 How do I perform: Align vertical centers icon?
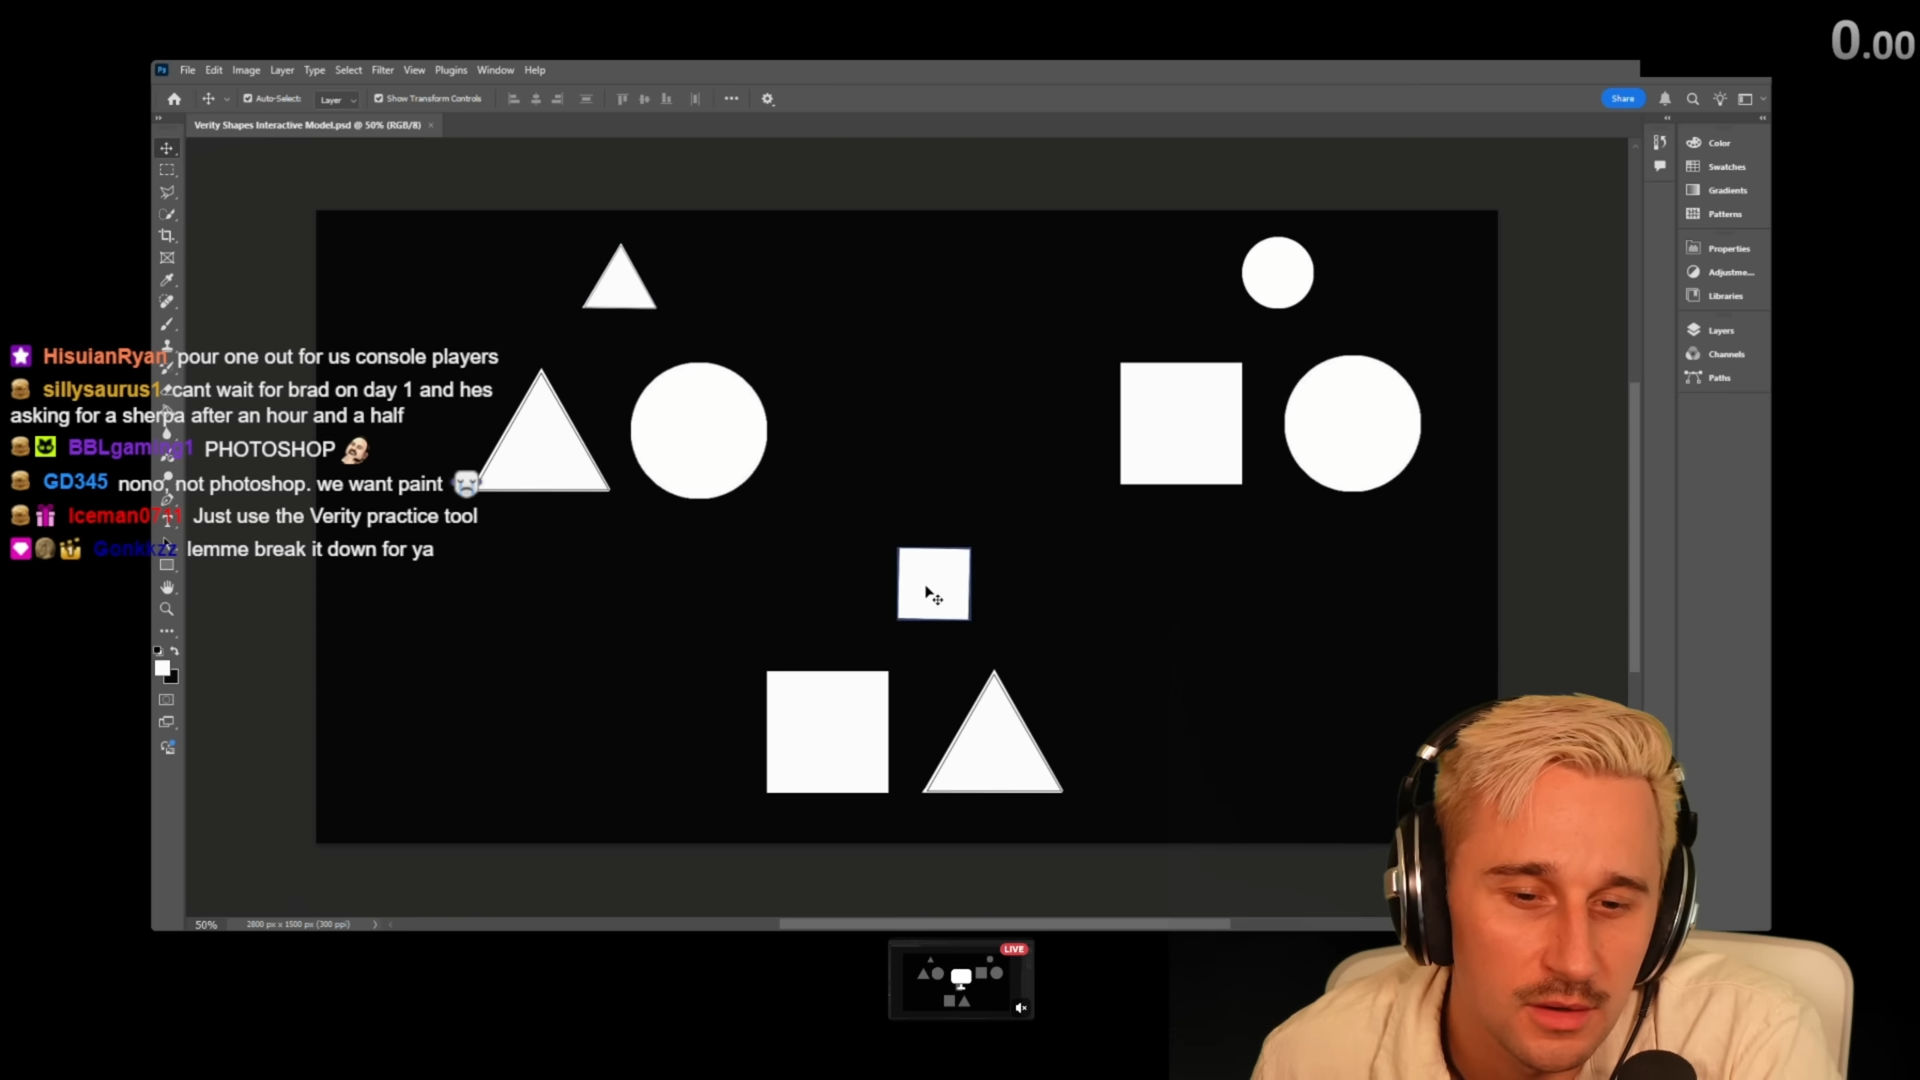[644, 99]
